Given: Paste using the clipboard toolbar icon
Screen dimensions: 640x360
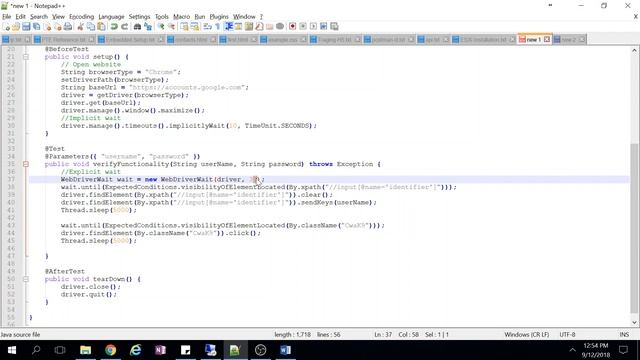Looking at the screenshot, I should pos(101,27).
